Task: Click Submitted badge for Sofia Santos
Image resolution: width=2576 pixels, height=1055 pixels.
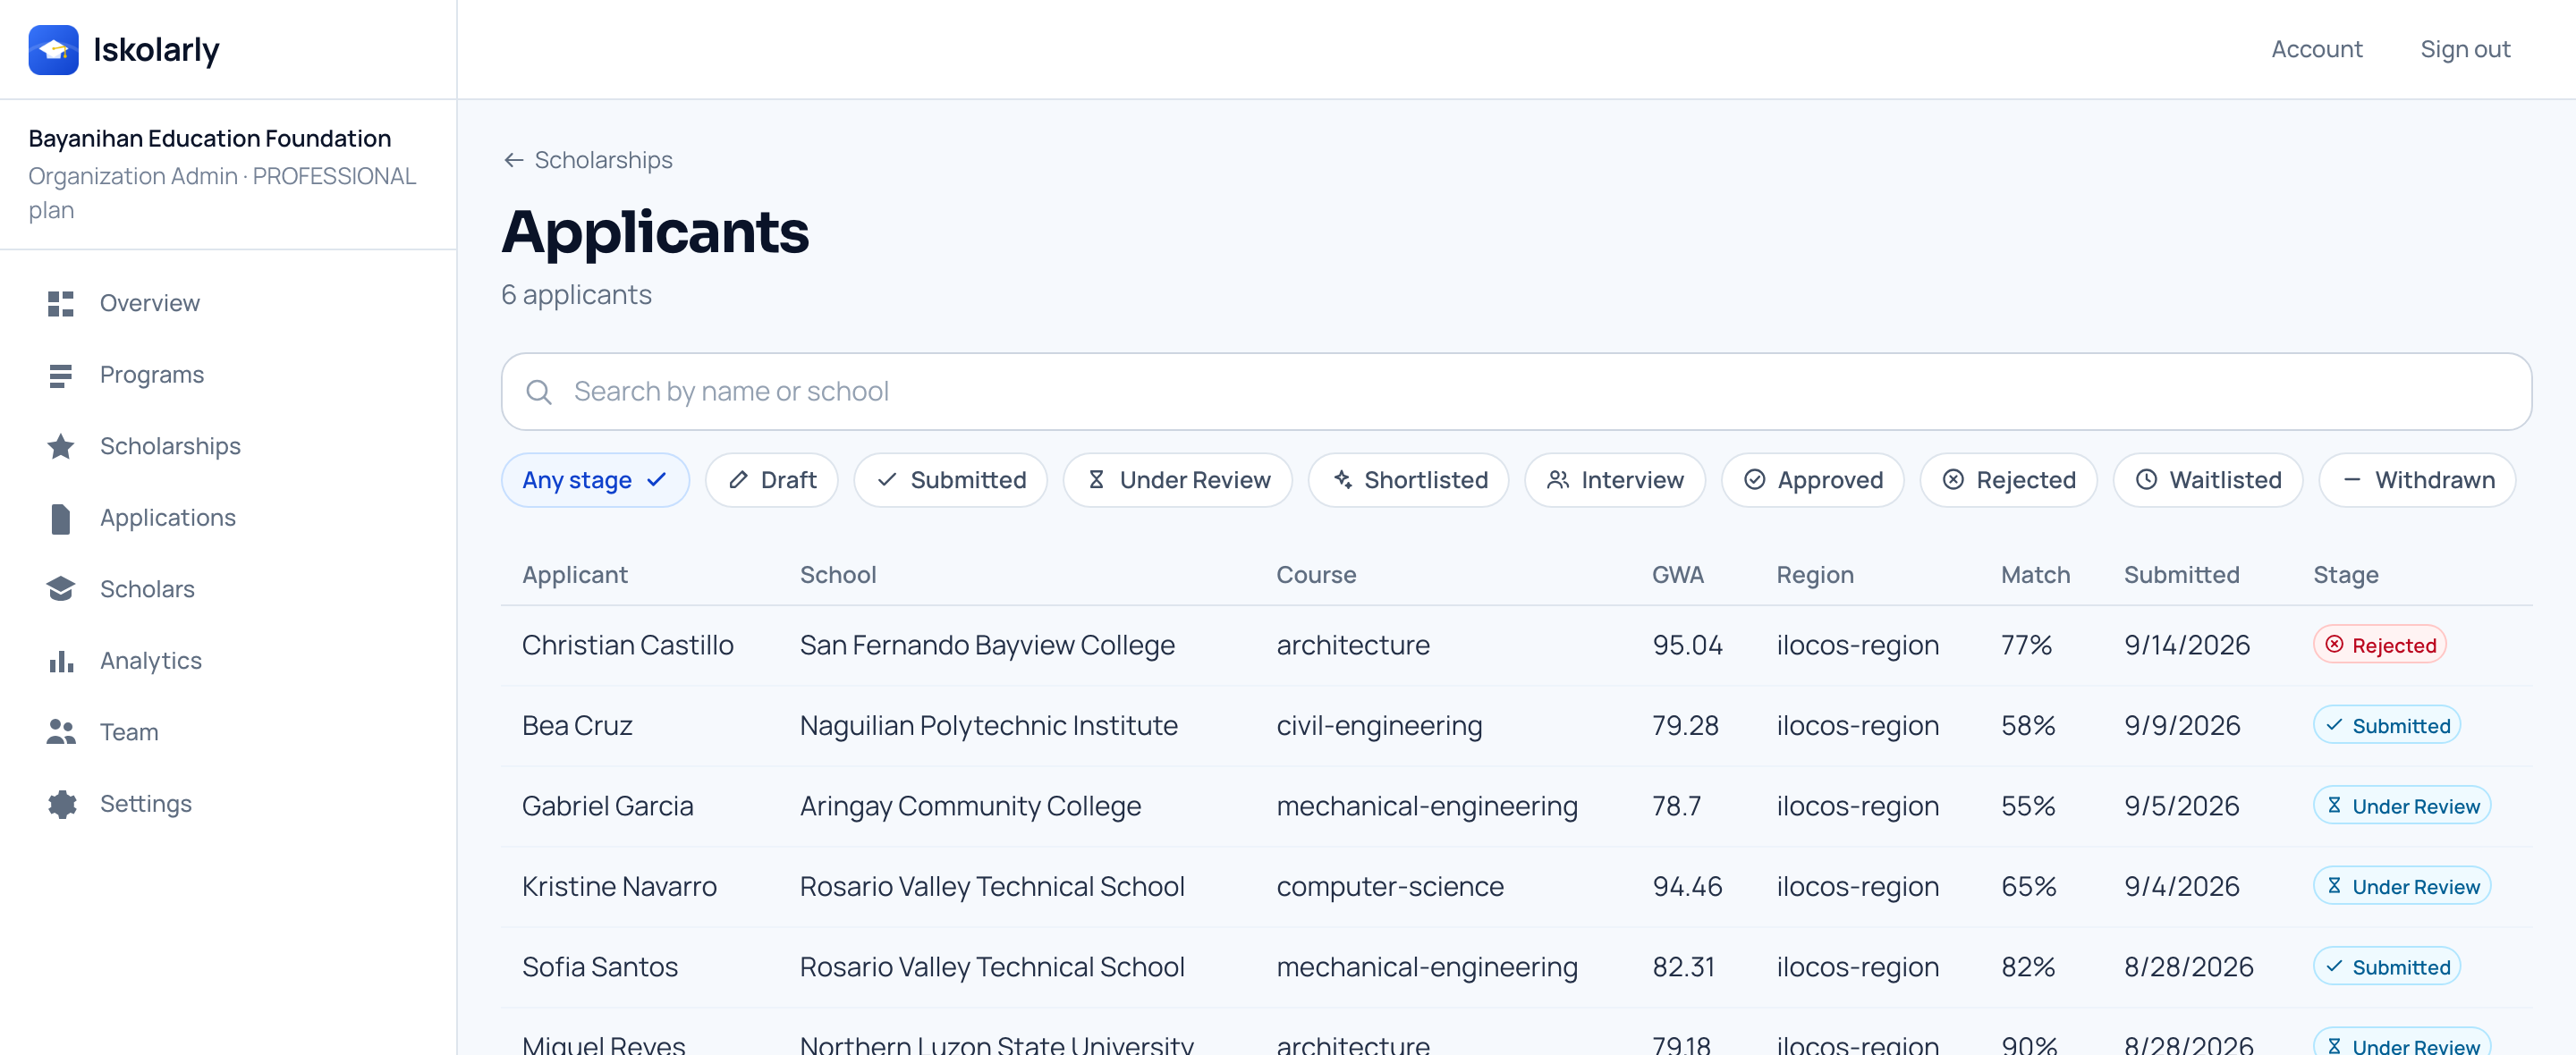Action: coord(2386,967)
